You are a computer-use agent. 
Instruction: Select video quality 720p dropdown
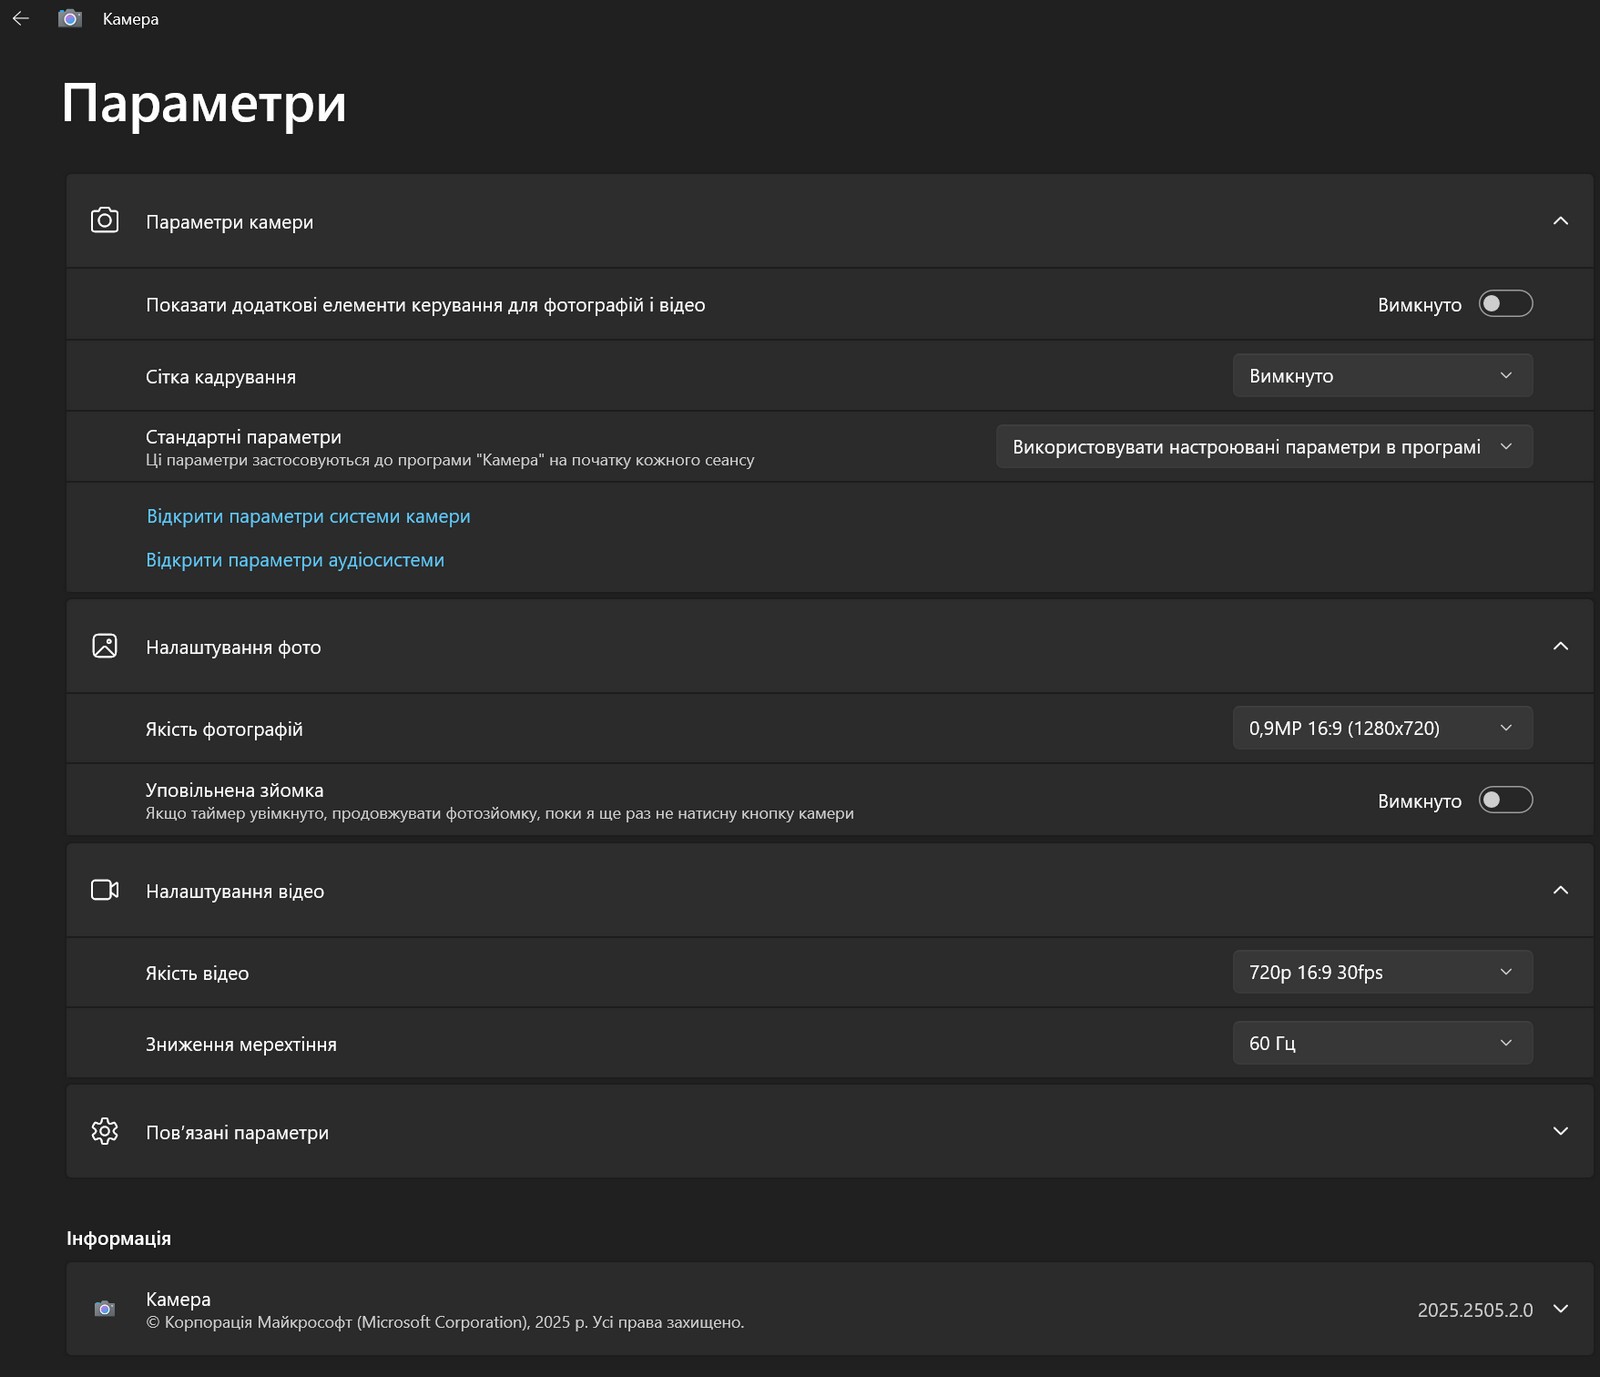click(1382, 972)
